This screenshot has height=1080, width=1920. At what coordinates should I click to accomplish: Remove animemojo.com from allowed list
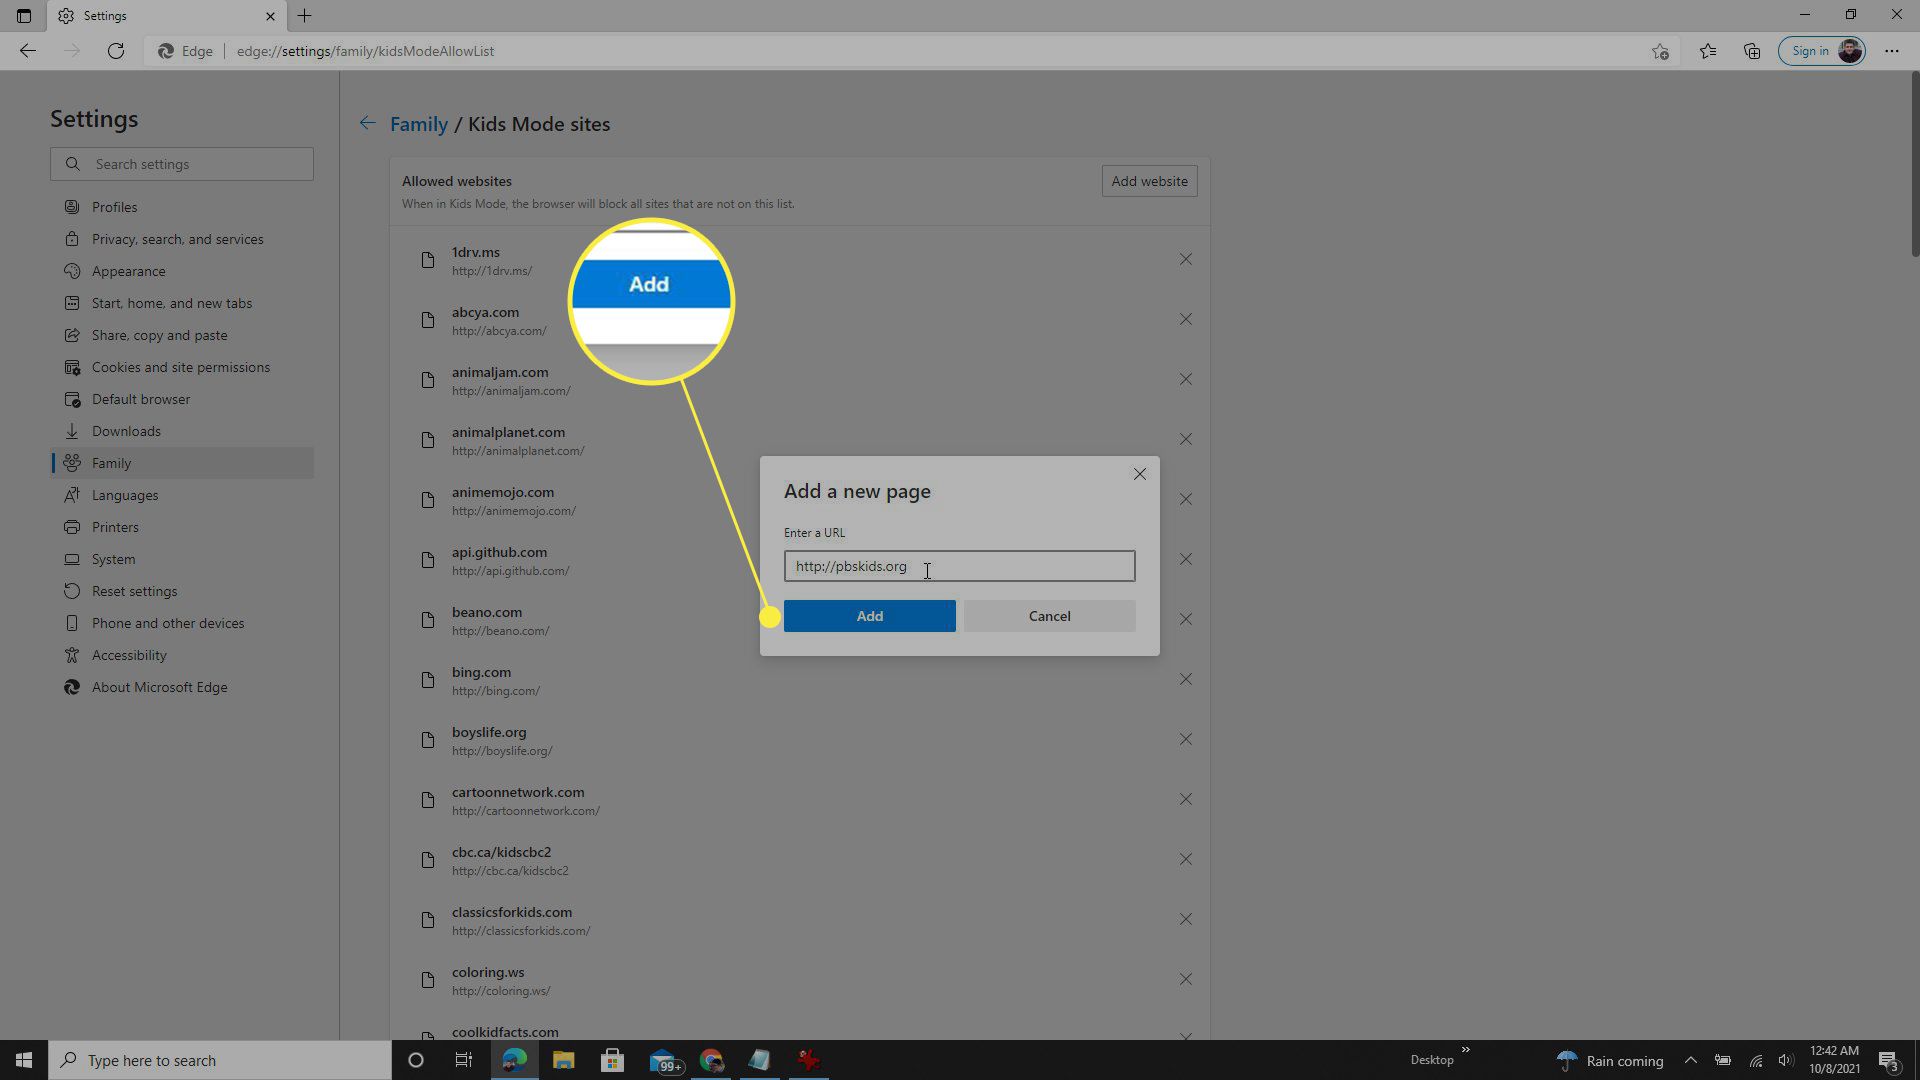click(x=1185, y=499)
